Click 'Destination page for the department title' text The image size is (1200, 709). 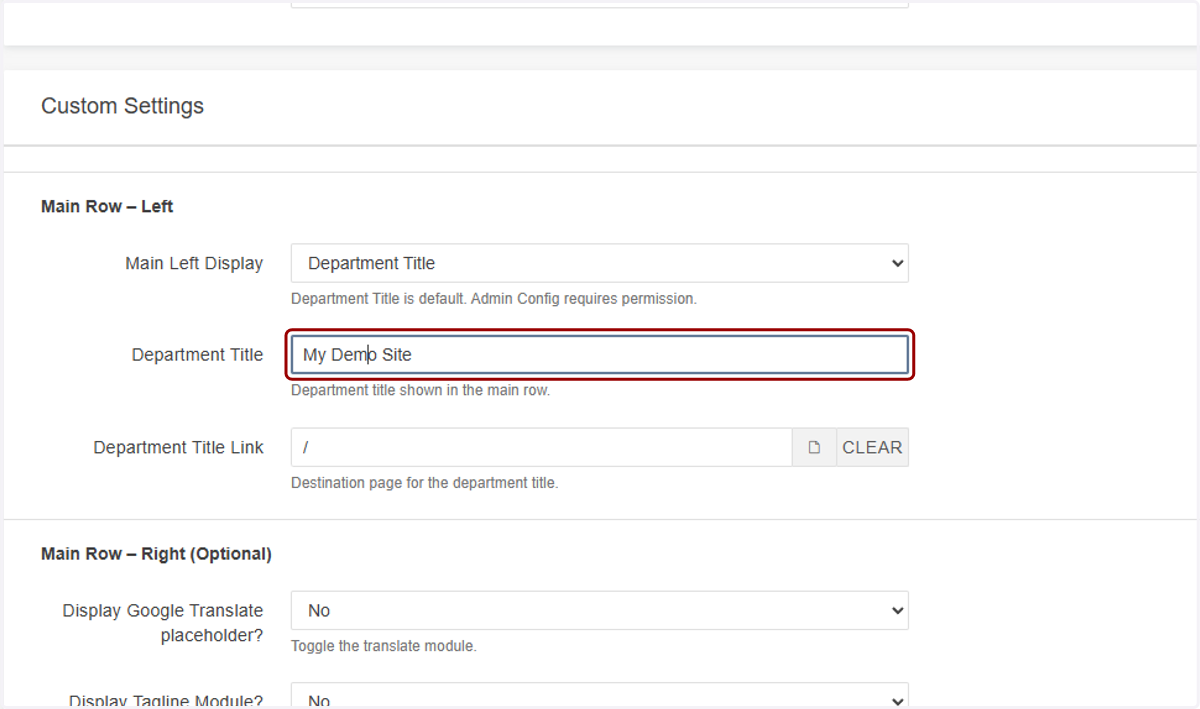pyautogui.click(x=424, y=482)
